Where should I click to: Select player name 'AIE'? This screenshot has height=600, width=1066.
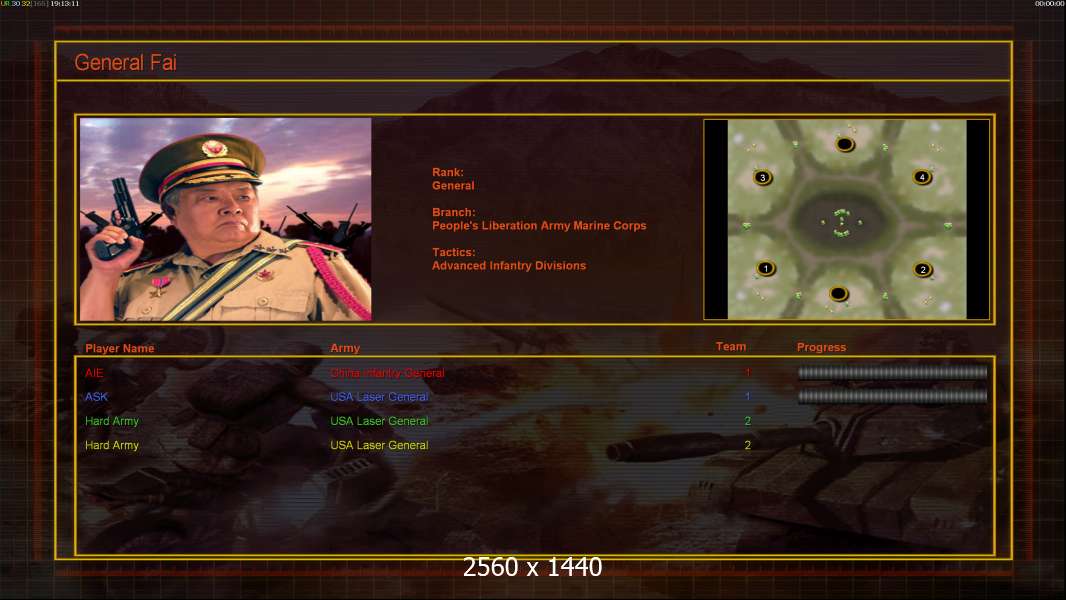click(94, 373)
